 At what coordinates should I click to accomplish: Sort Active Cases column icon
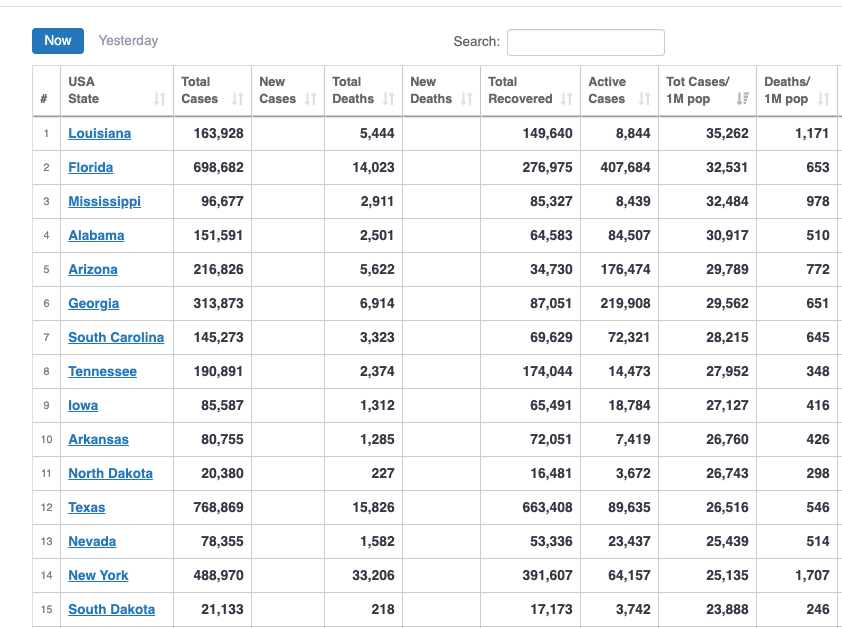tap(644, 99)
